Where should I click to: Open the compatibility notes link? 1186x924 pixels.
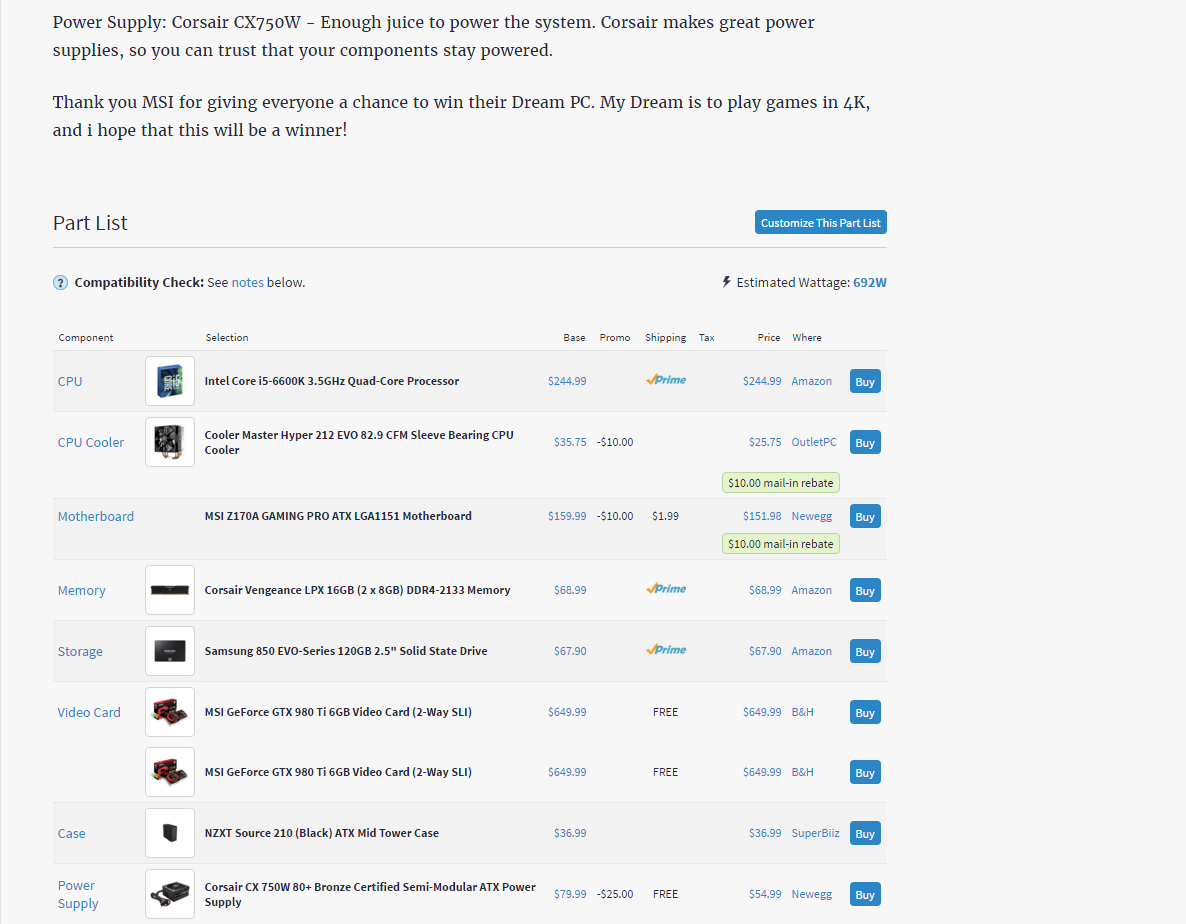(247, 282)
